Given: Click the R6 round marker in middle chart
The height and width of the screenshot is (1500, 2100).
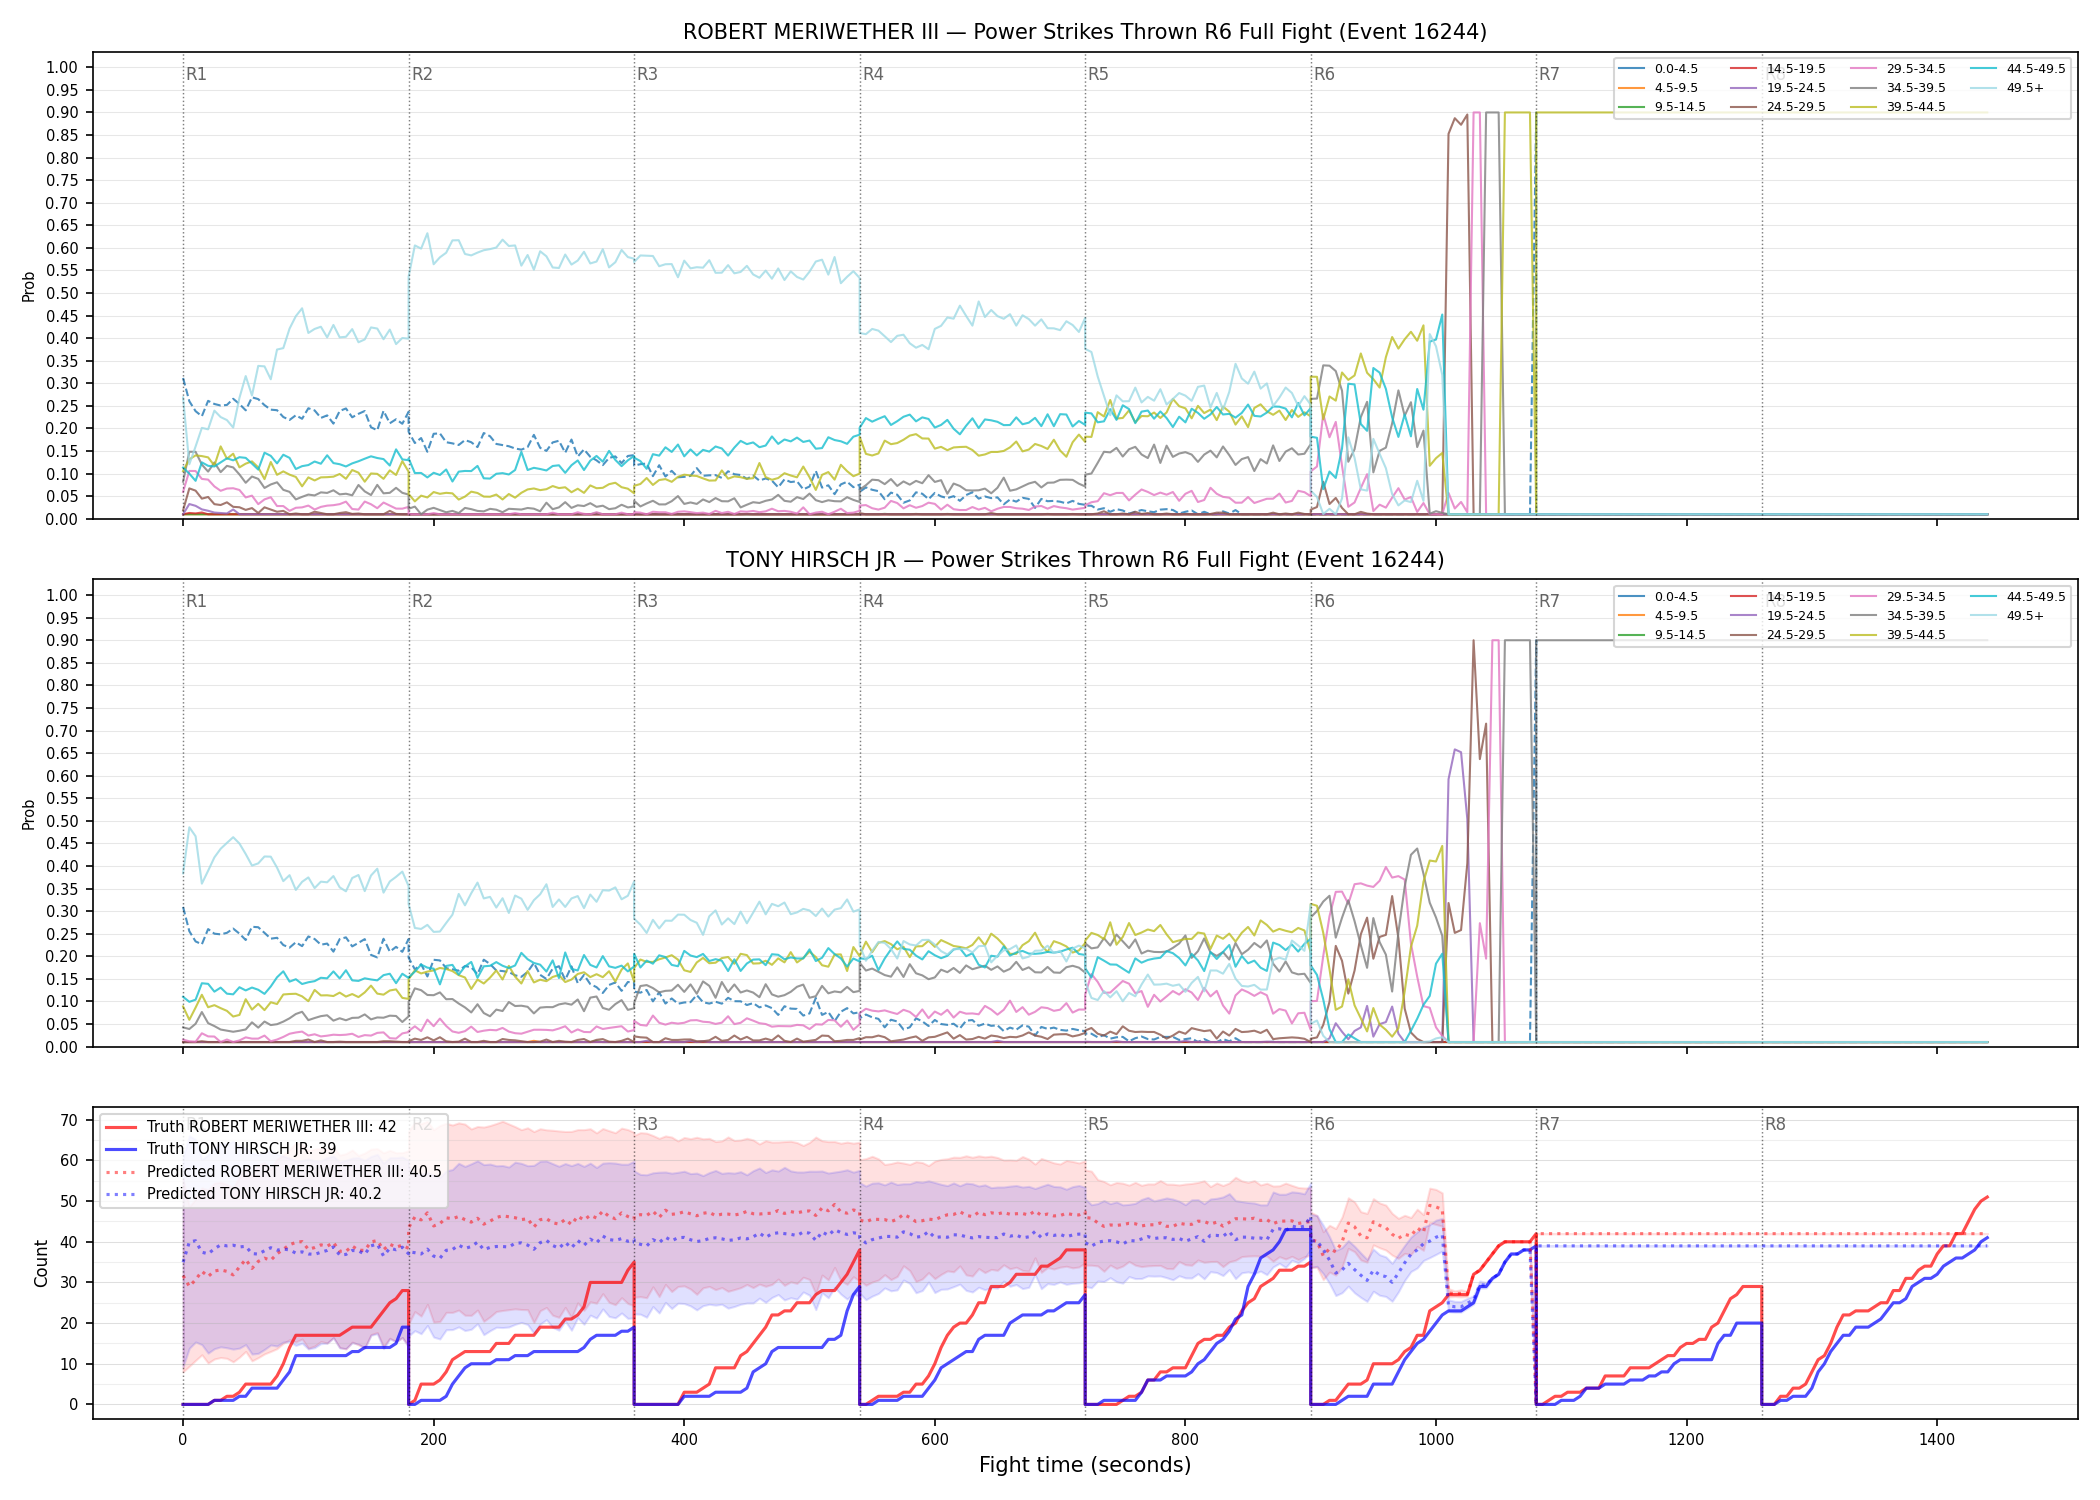Looking at the screenshot, I should coord(1324,601).
